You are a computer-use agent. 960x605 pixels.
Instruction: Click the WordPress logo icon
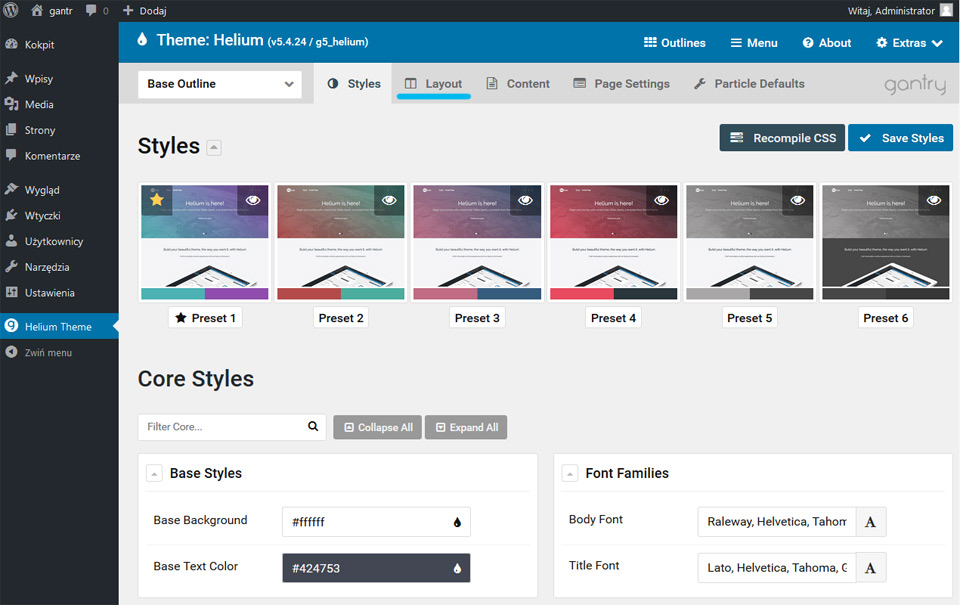[x=11, y=10]
